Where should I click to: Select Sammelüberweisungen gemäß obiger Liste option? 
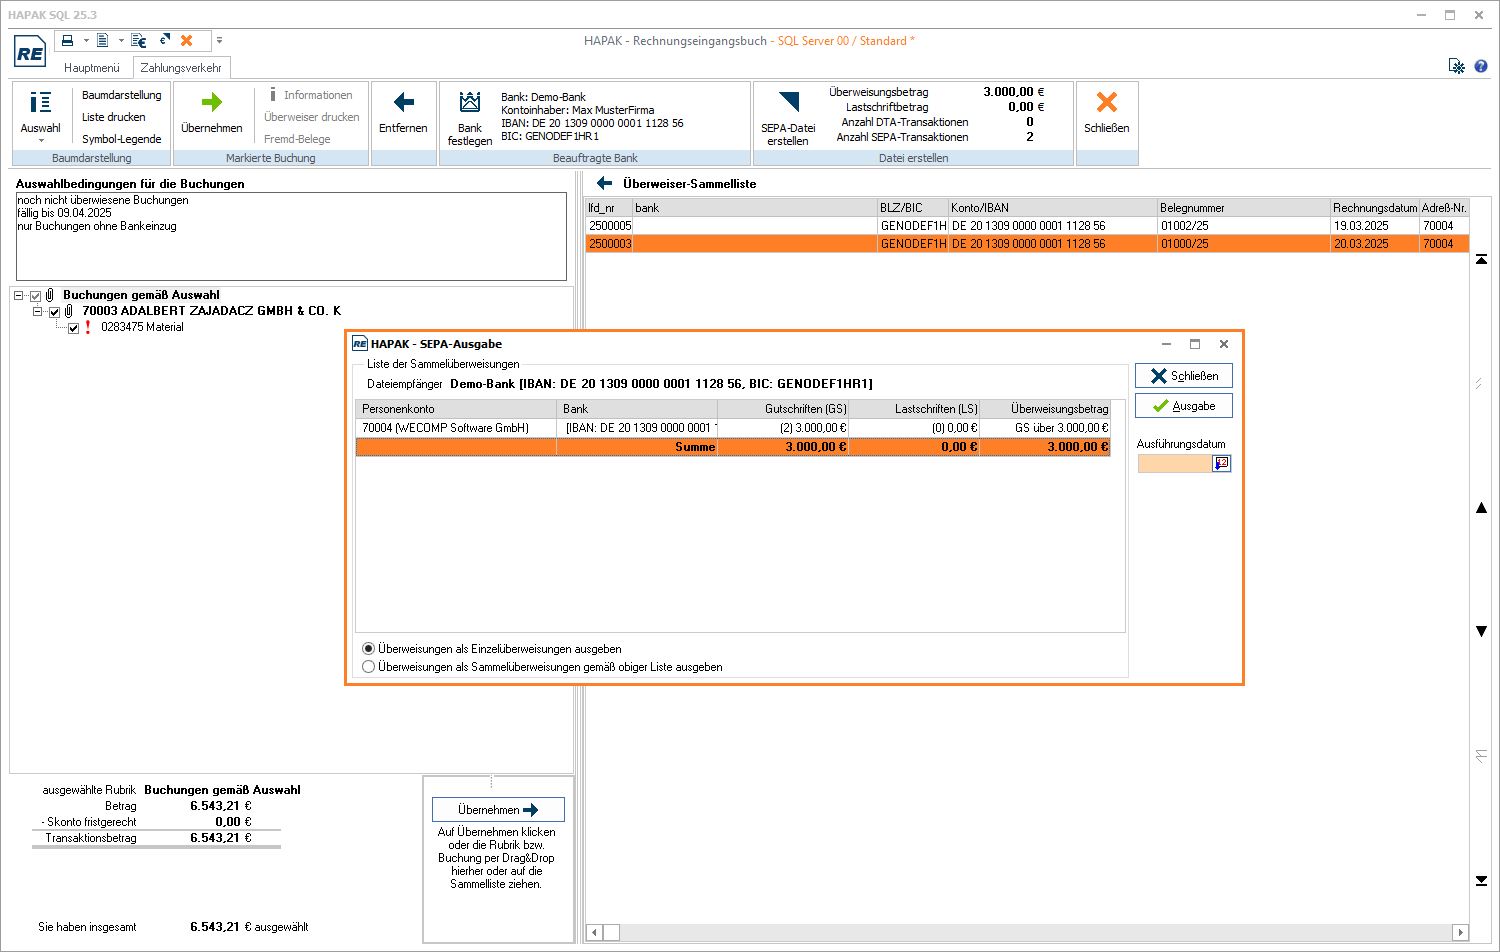(369, 667)
